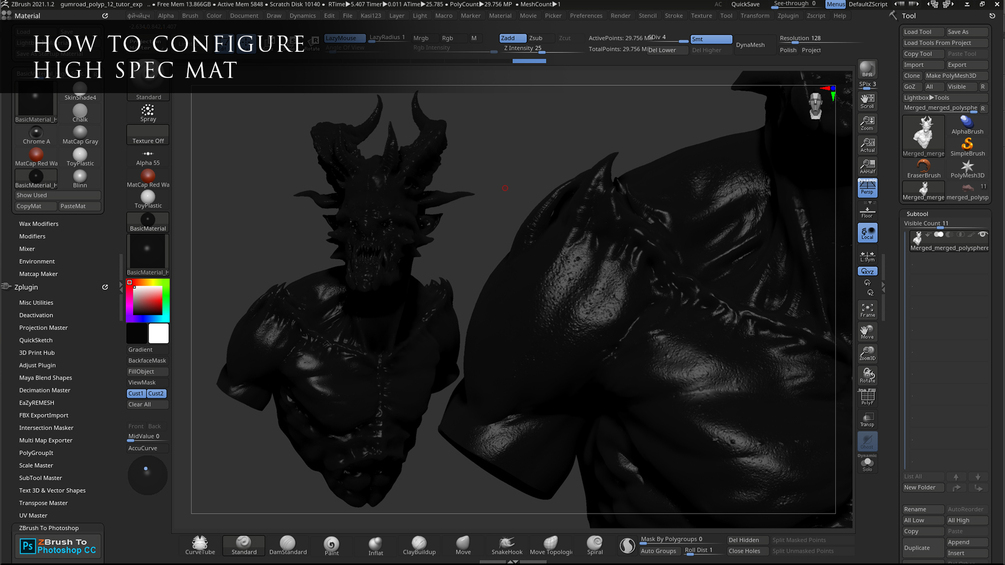Click the BPR render icon
Viewport: 1005px width, 565px height.
pos(867,70)
